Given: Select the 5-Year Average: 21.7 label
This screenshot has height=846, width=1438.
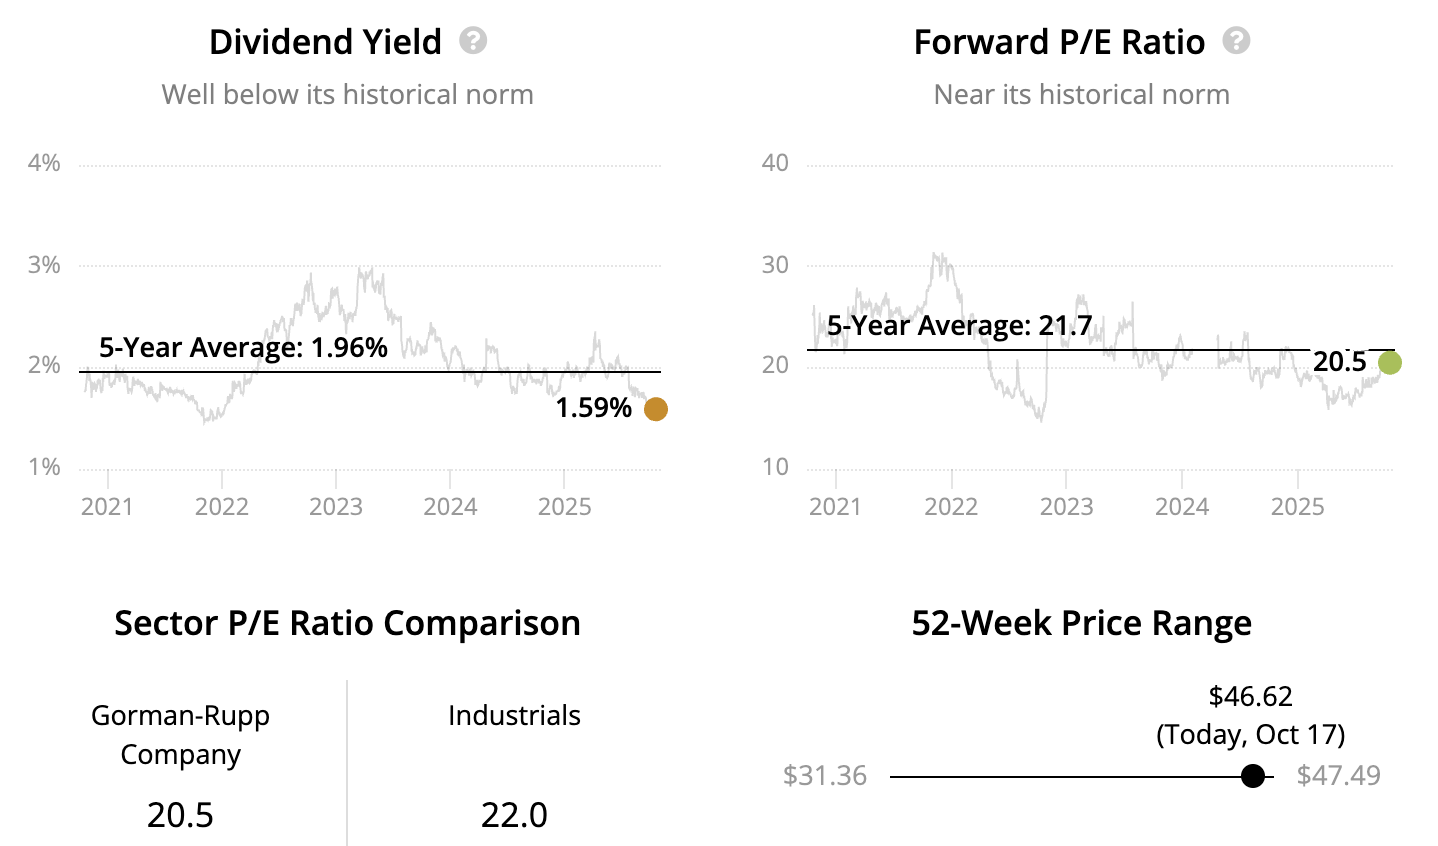Looking at the screenshot, I should click(x=959, y=325).
